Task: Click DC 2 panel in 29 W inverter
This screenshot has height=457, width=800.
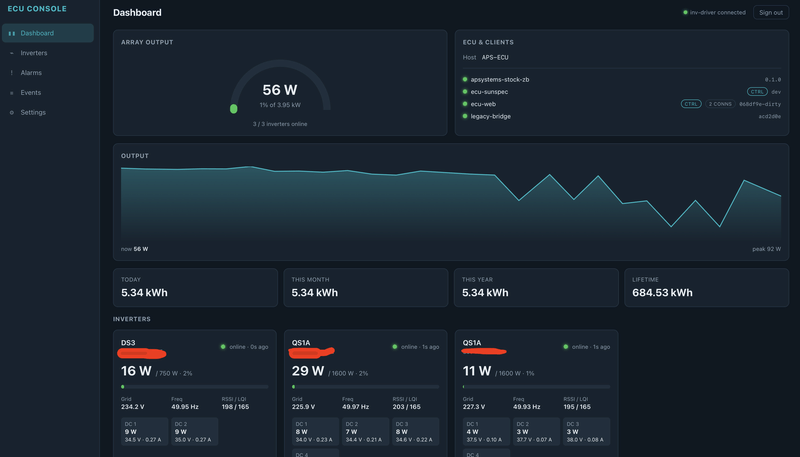Action: click(365, 431)
